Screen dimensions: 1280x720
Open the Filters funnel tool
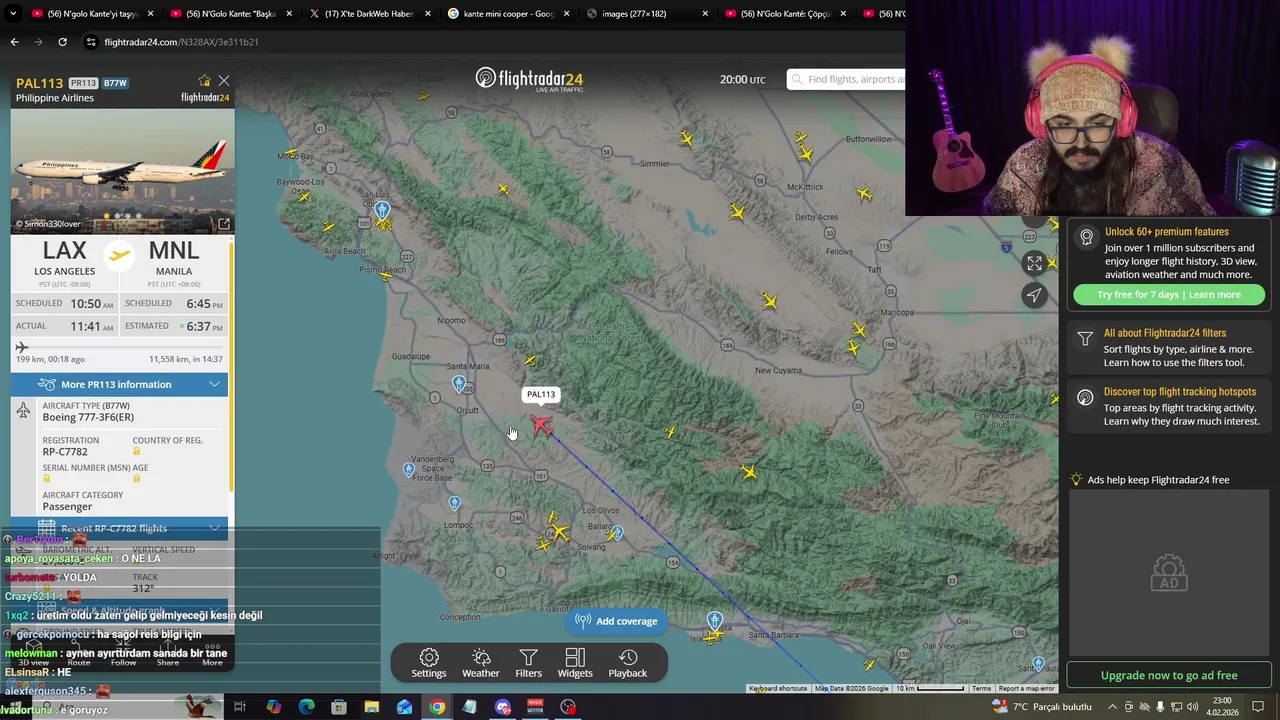click(528, 663)
